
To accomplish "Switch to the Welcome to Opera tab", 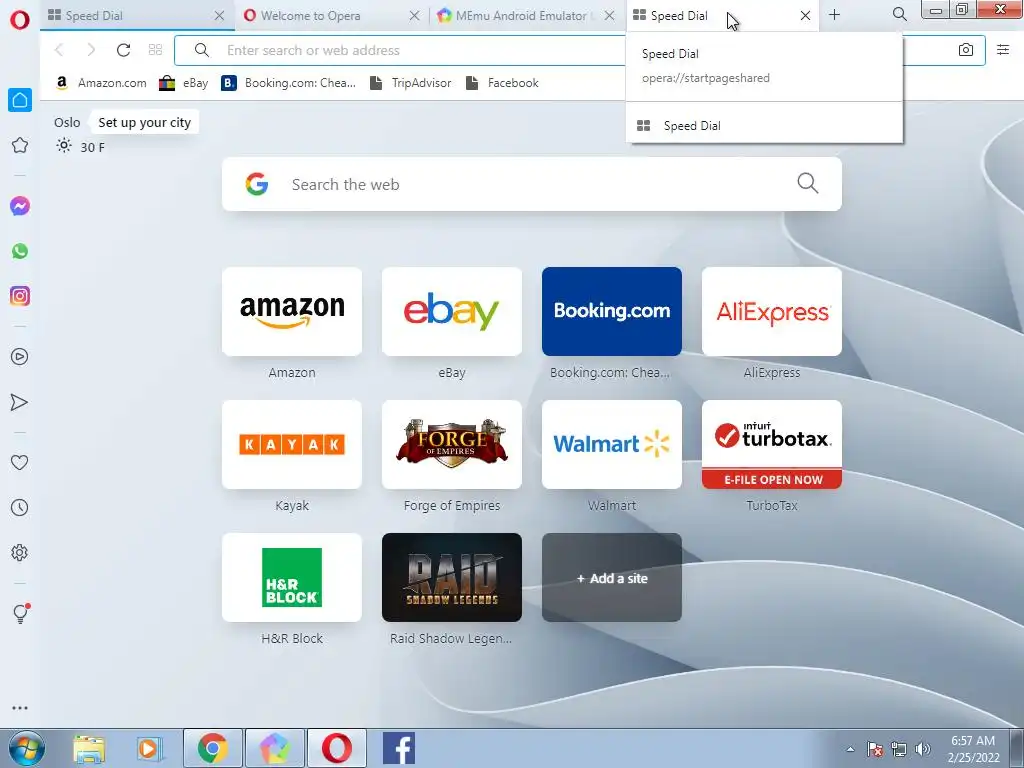I will (332, 15).
